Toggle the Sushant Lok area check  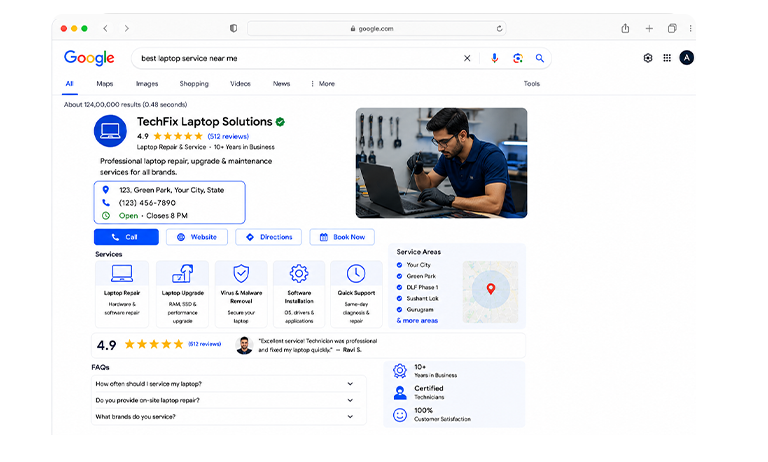click(399, 298)
